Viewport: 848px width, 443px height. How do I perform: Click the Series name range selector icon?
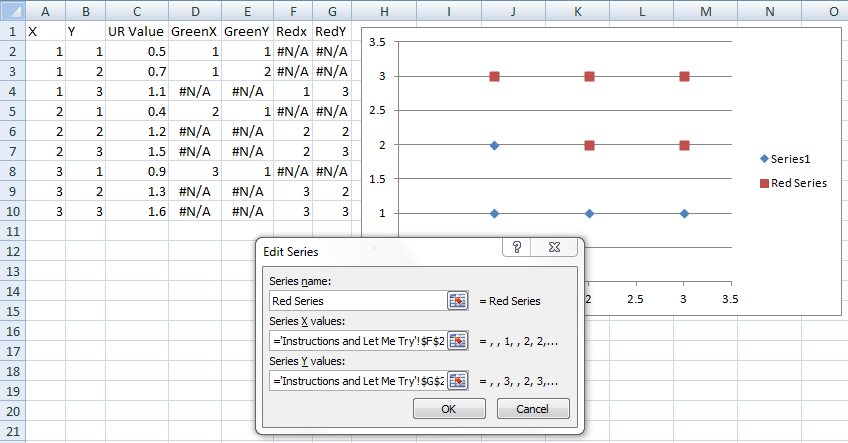pyautogui.click(x=458, y=301)
